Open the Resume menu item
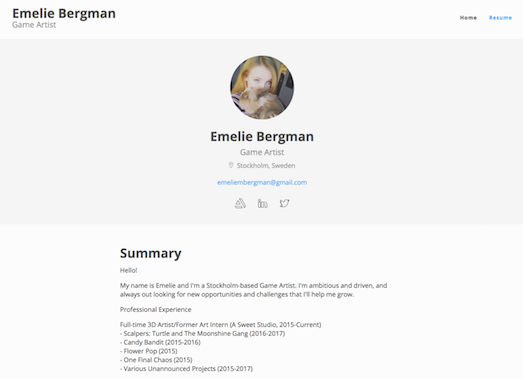 (500, 18)
